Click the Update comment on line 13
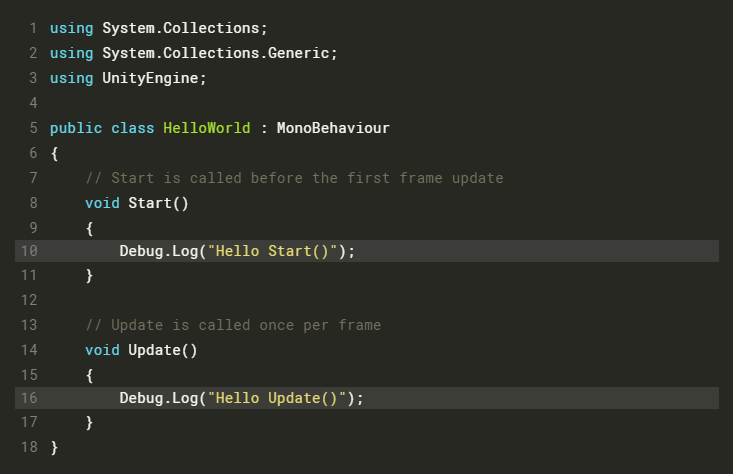This screenshot has height=474, width=733. click(x=233, y=325)
